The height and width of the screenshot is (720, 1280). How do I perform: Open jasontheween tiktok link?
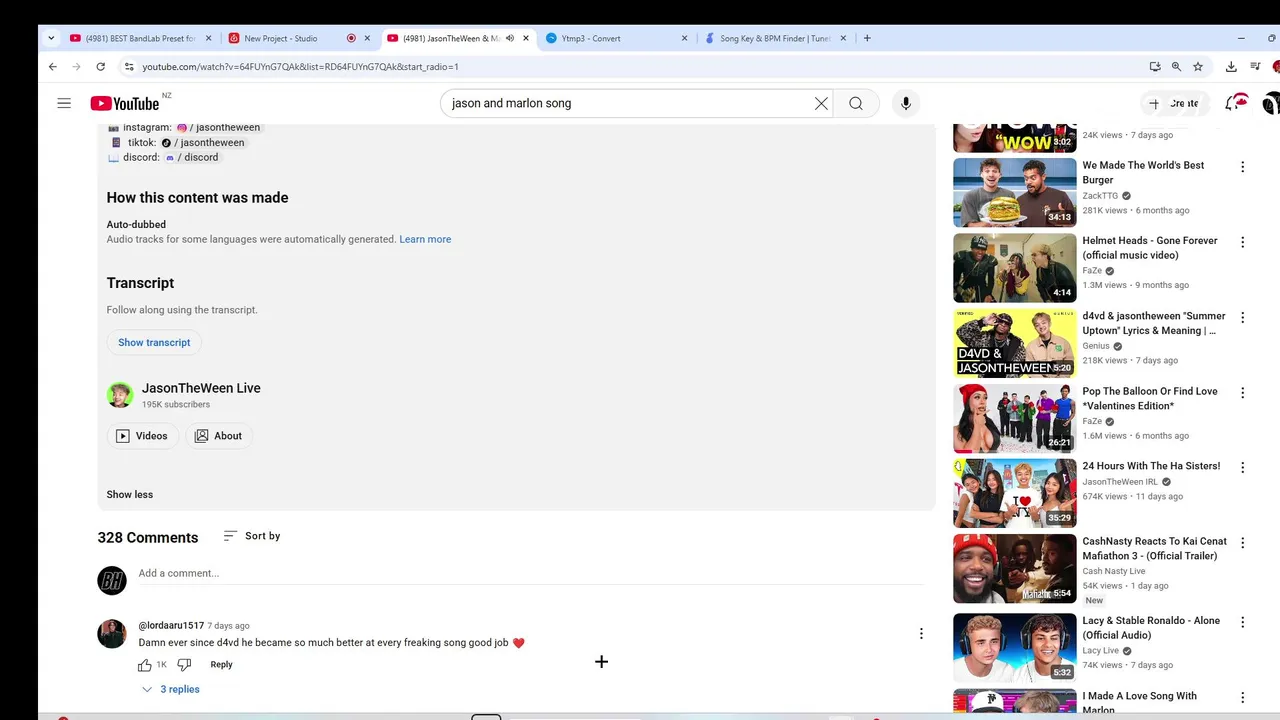[x=203, y=142]
